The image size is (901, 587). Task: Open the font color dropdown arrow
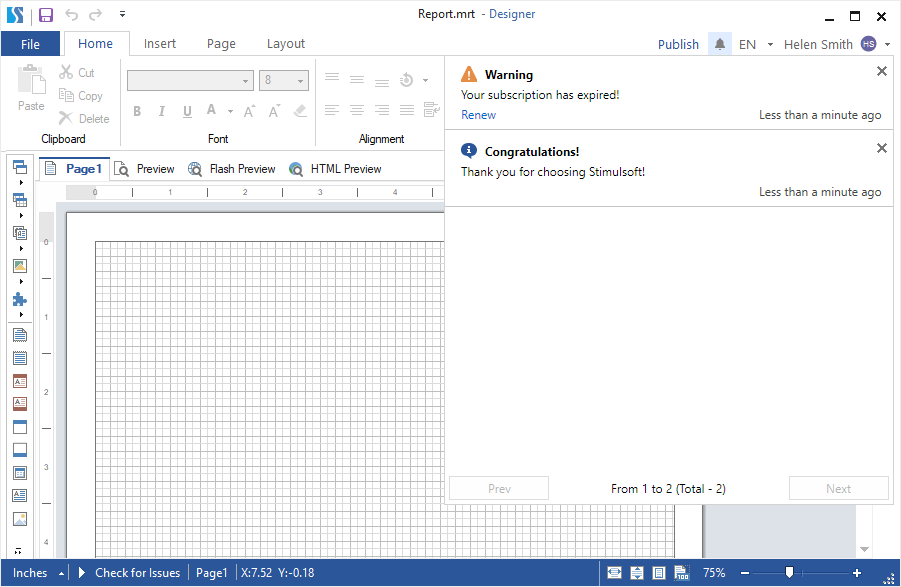tap(230, 111)
